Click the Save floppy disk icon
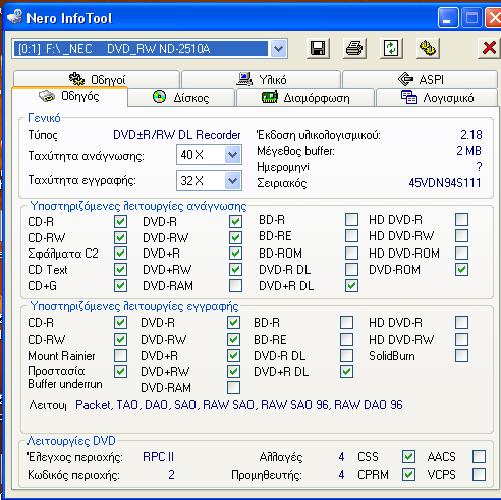Image resolution: width=501 pixels, height=500 pixels. tap(318, 48)
